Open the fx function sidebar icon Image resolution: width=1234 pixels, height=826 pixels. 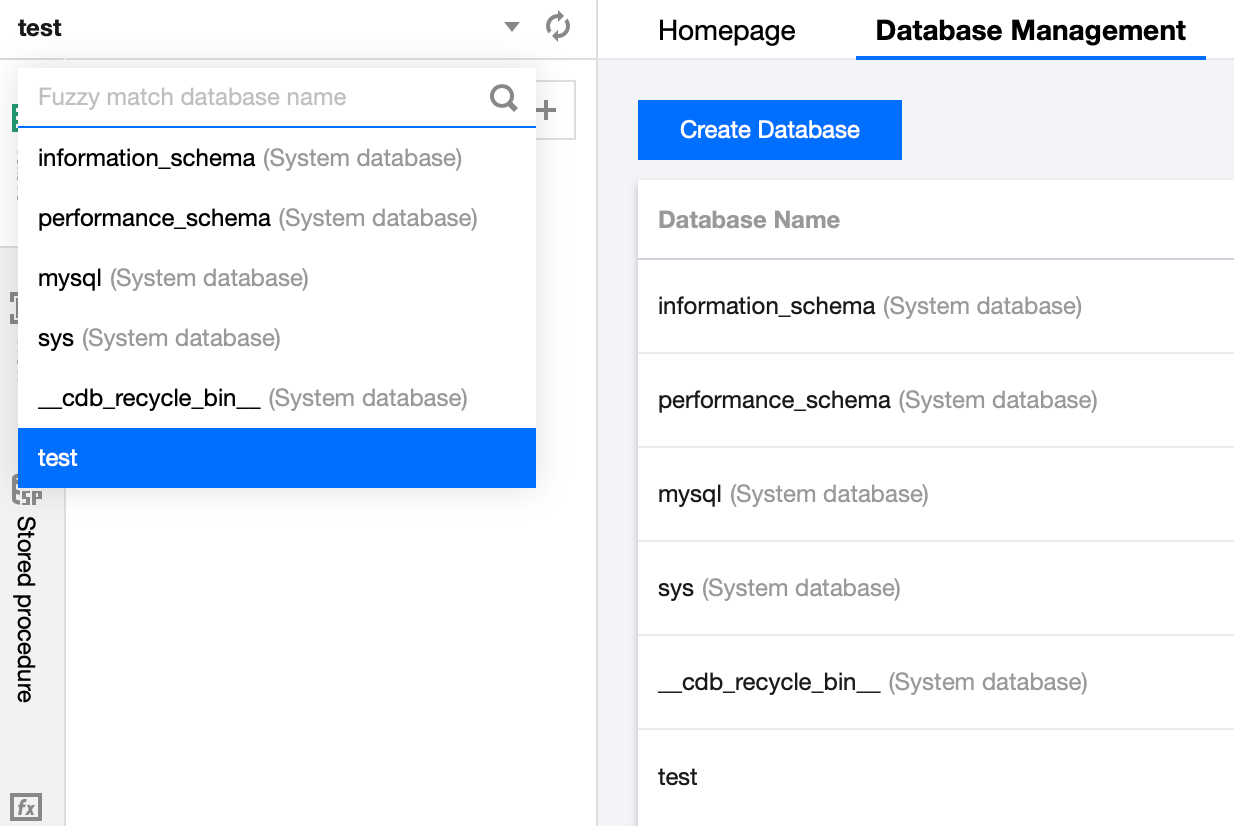coord(27,807)
